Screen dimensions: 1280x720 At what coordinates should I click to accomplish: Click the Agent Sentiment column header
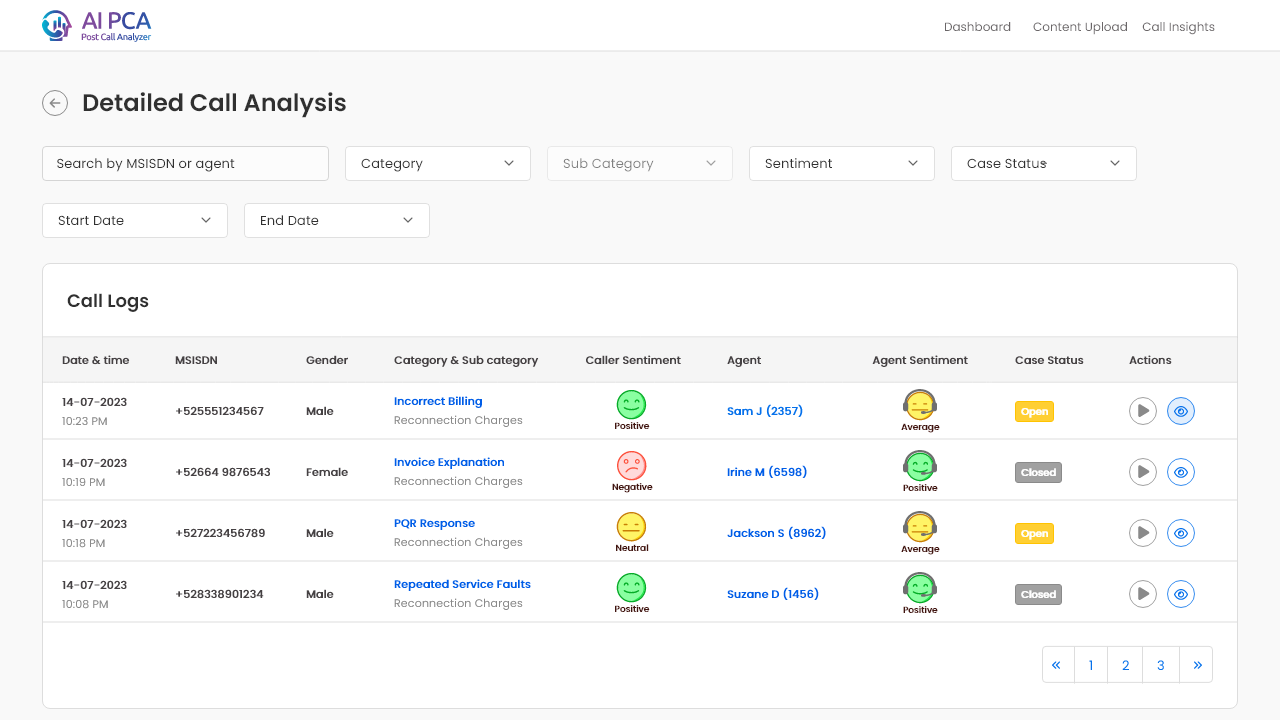[920, 360]
